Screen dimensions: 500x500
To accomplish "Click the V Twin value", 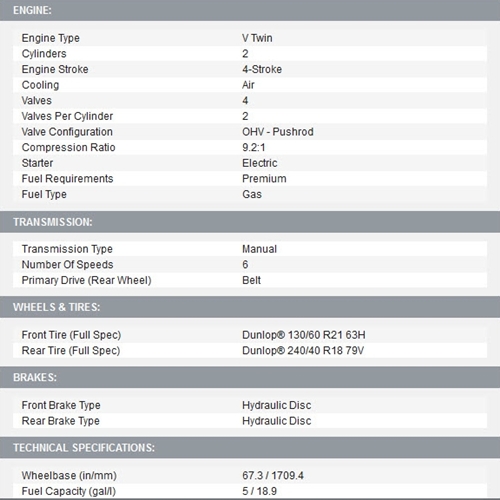I will tap(257, 38).
